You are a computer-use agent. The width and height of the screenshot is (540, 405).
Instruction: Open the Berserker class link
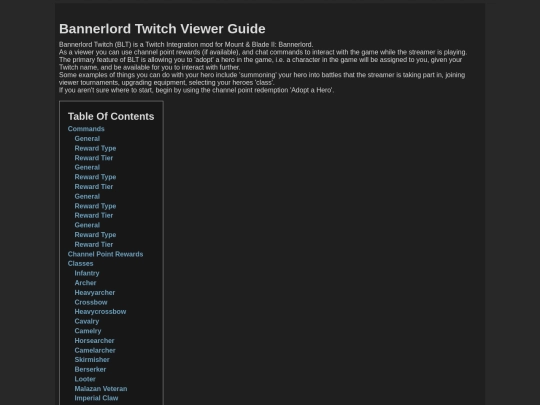pyautogui.click(x=90, y=369)
